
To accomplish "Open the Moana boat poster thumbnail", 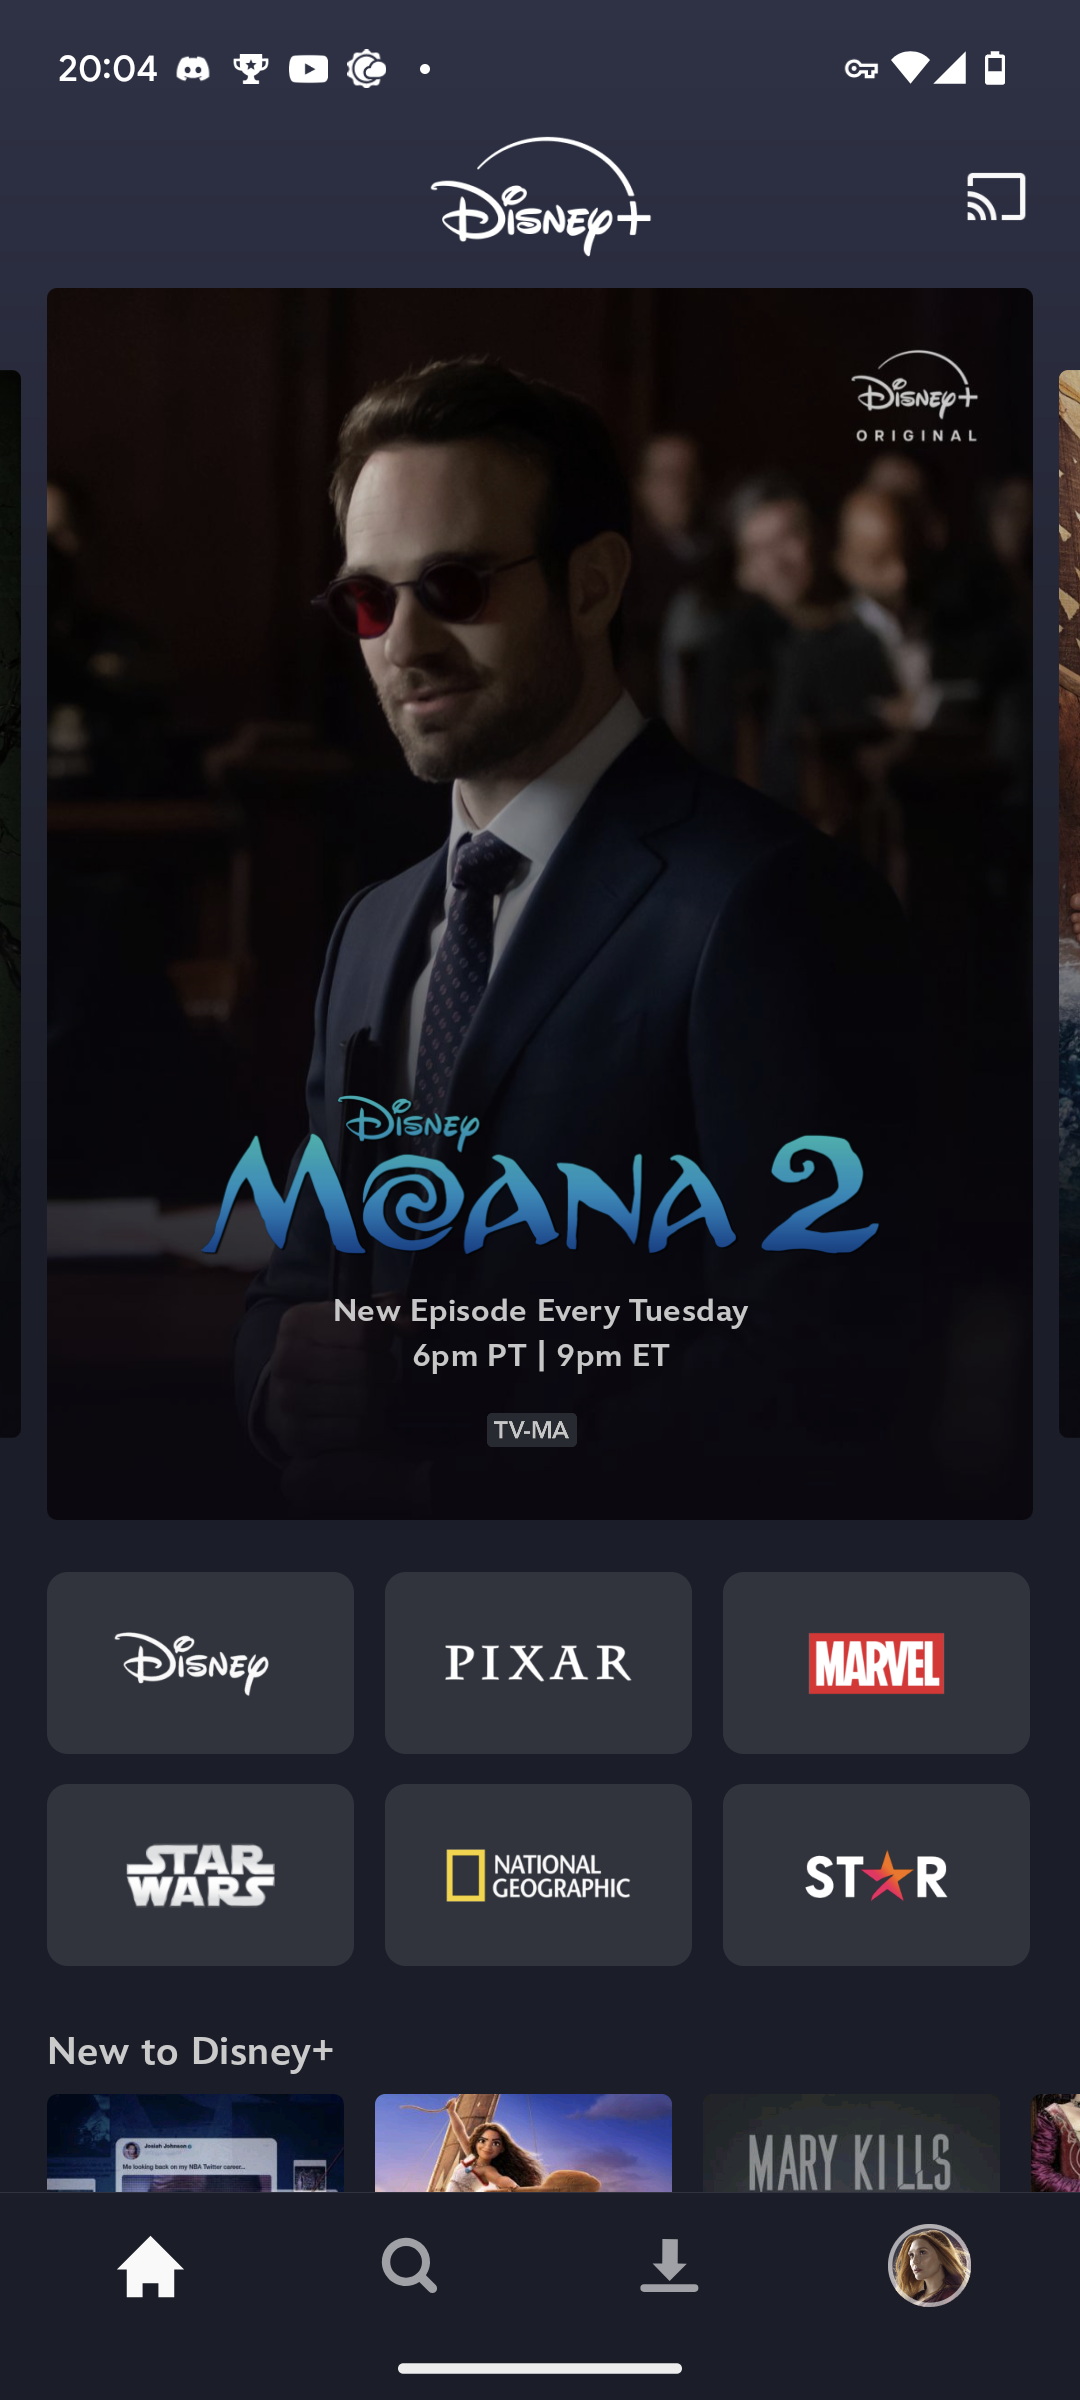I will tap(523, 2142).
